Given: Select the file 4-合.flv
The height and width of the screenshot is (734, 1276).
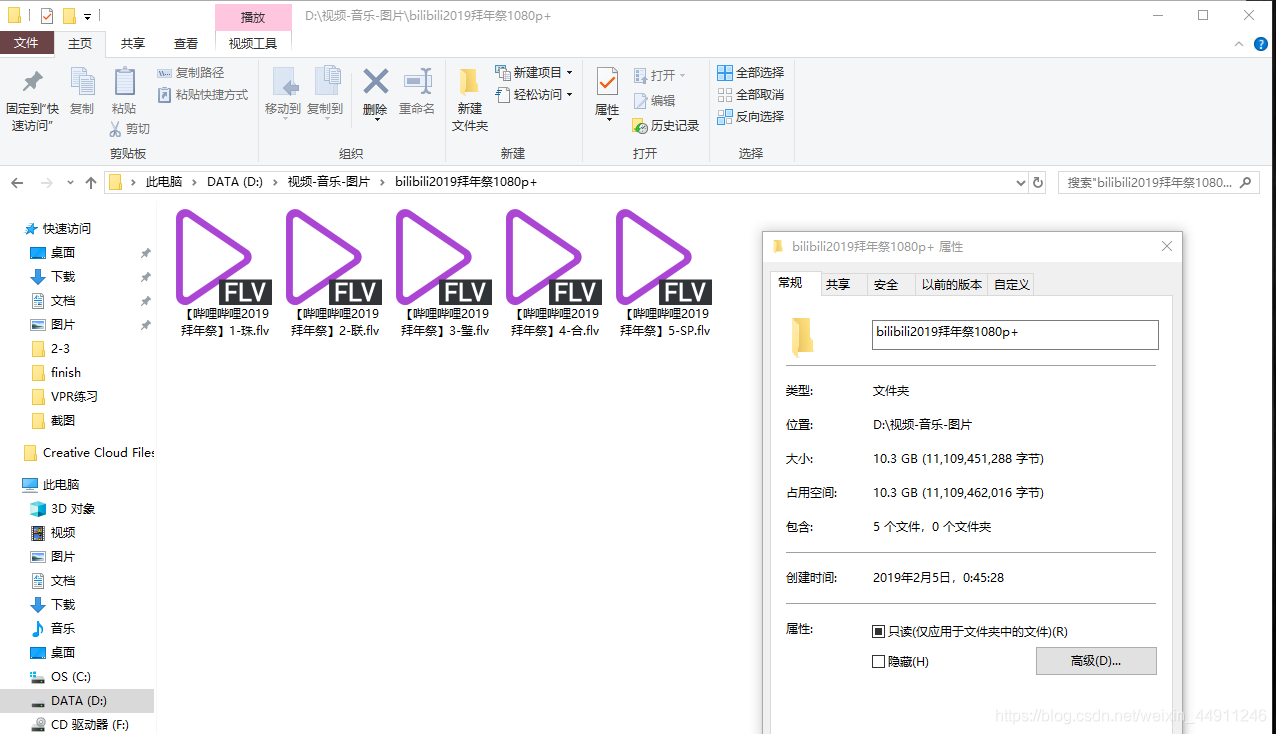Looking at the screenshot, I should click(555, 273).
